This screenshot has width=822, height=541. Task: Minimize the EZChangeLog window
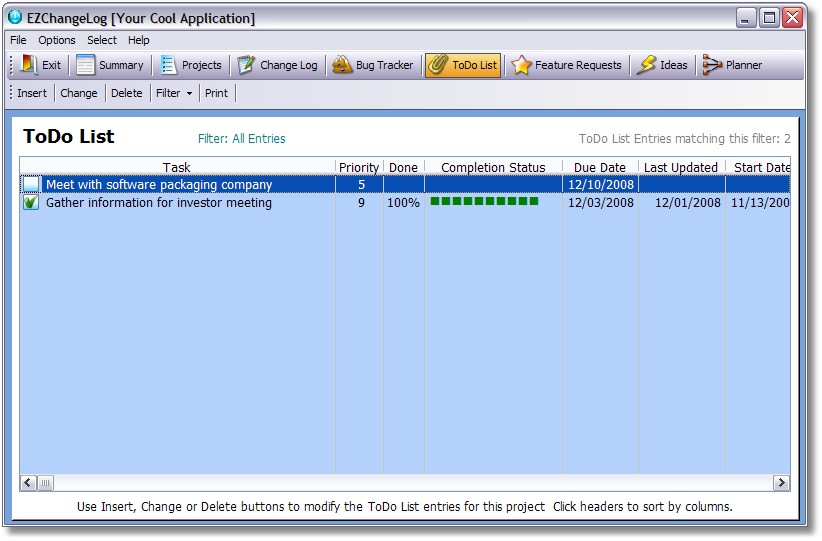click(x=745, y=18)
